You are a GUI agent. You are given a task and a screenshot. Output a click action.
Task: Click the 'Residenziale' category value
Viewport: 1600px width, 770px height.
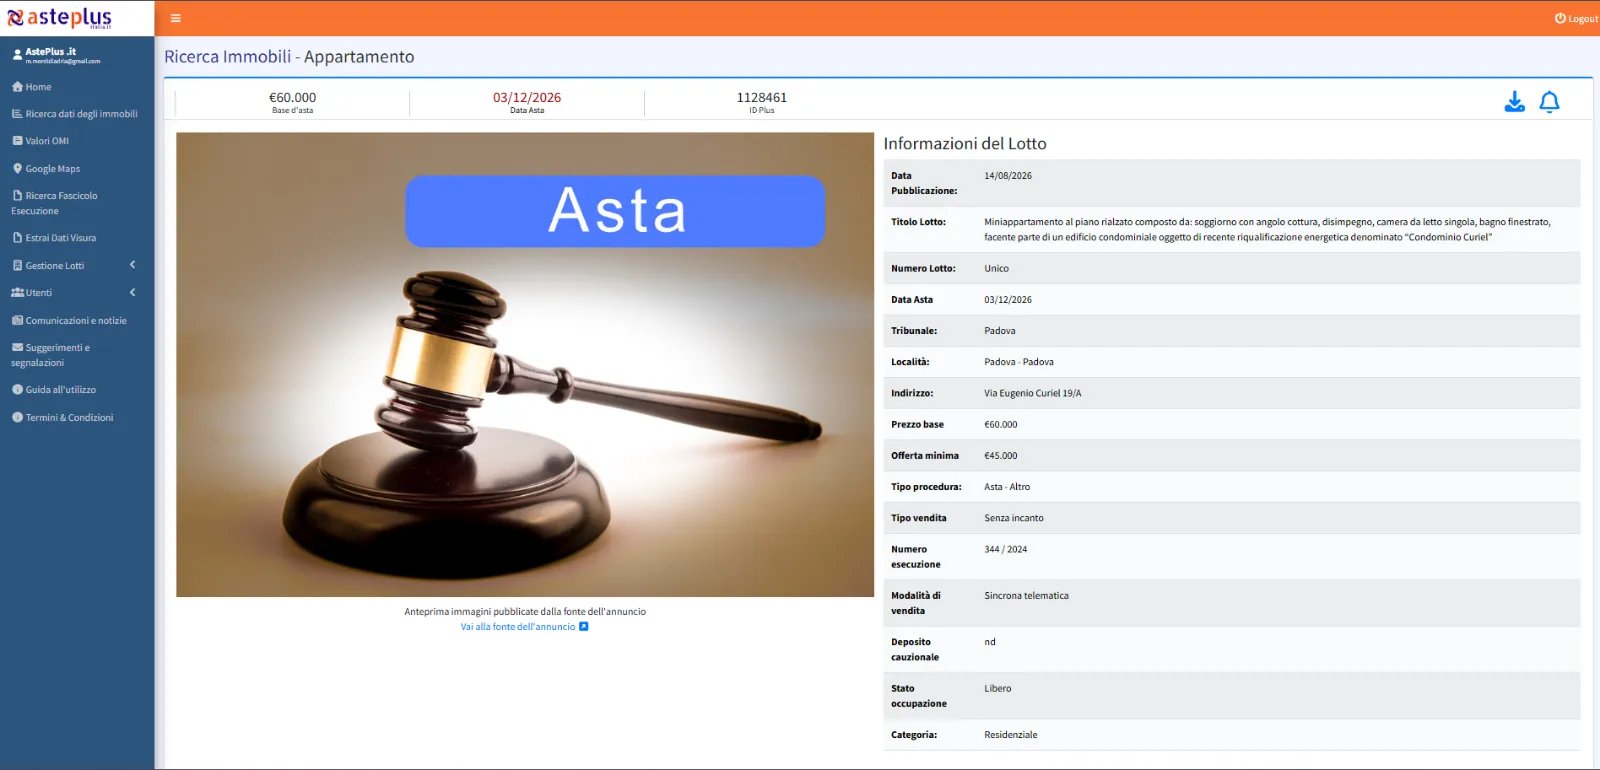point(1011,735)
